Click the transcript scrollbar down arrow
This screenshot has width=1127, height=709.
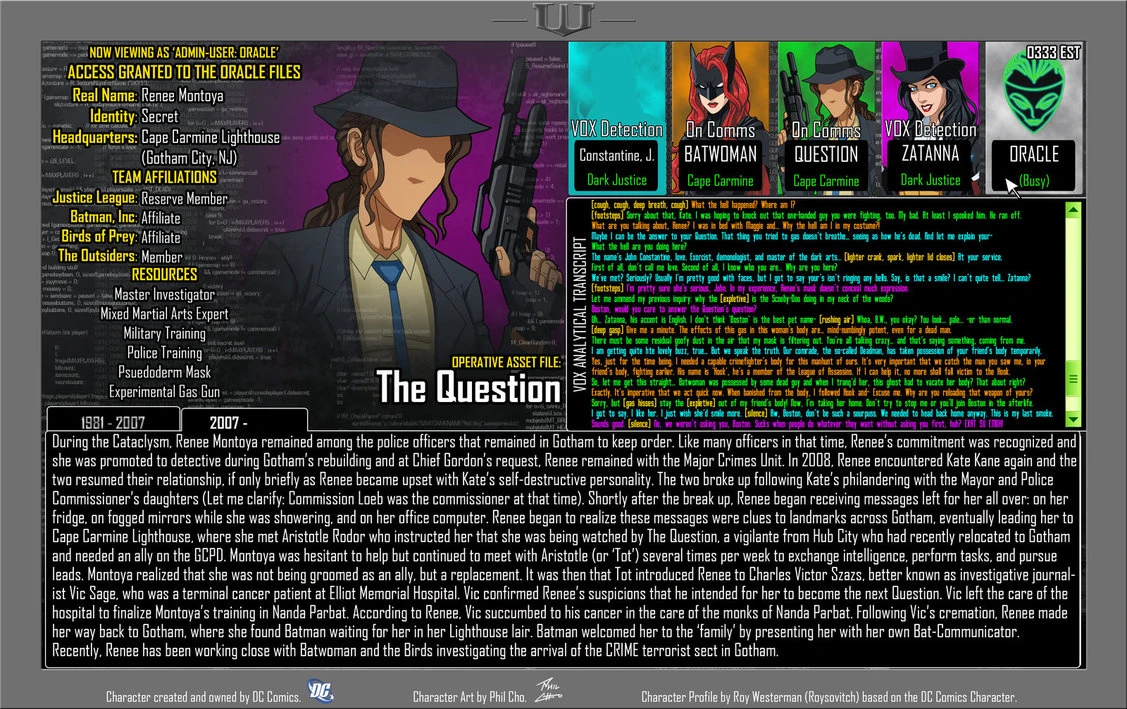(x=1073, y=418)
